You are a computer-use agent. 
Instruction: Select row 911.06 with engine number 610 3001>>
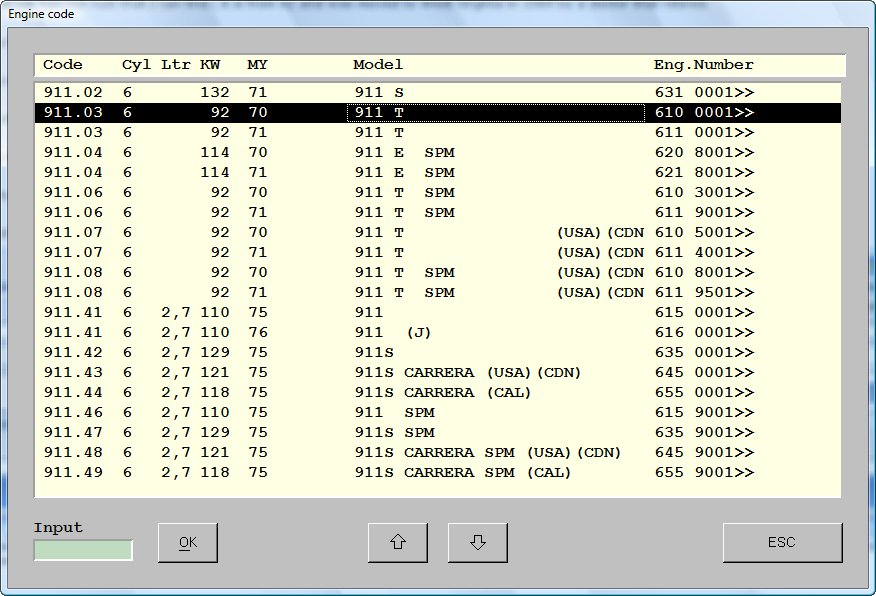(x=437, y=192)
